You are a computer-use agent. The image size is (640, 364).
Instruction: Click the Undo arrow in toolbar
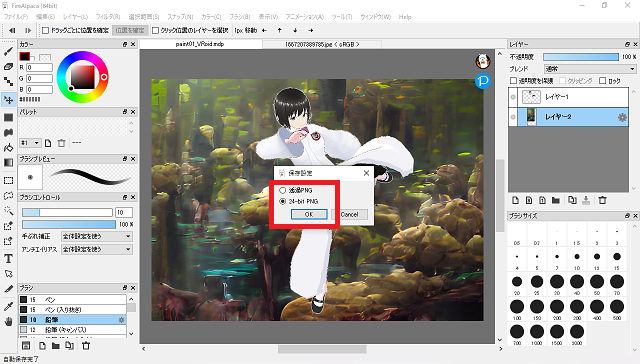[x=12, y=30]
